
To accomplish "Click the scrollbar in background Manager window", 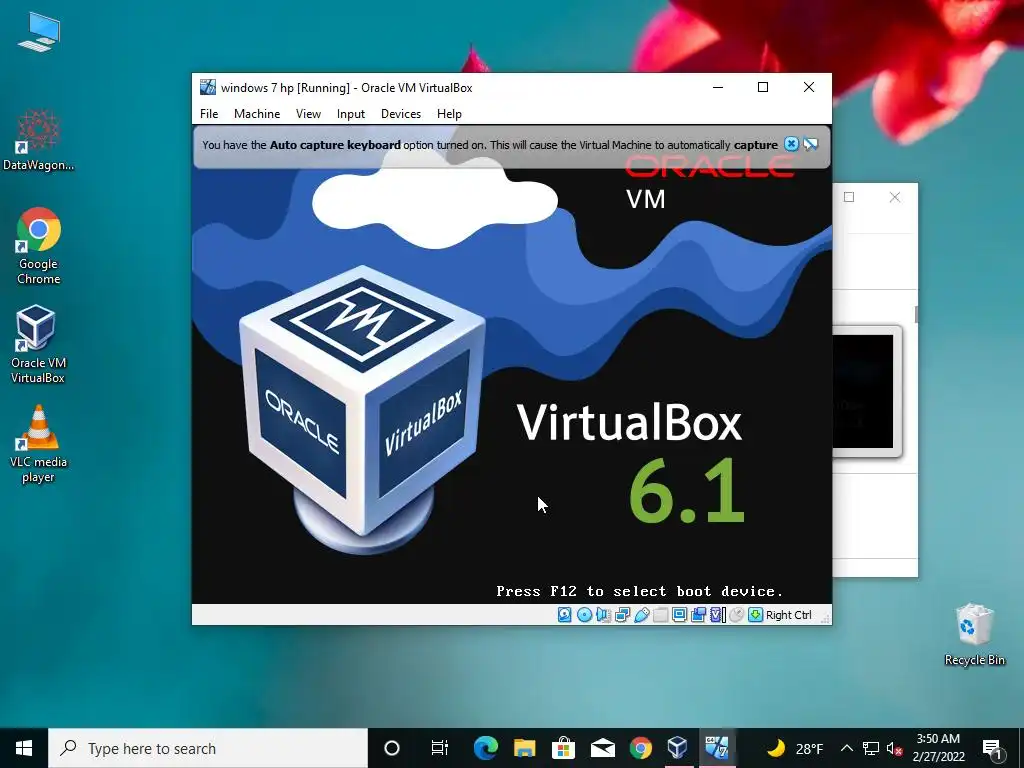I will point(916,313).
